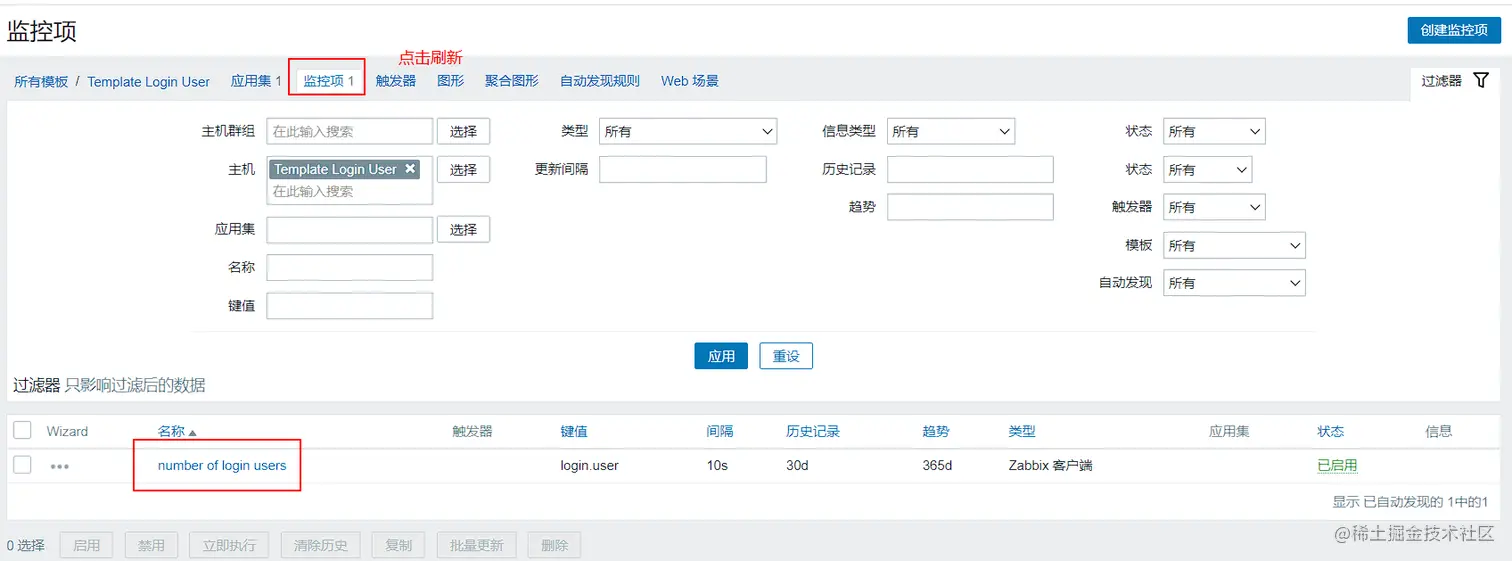This screenshot has width=1512, height=561.
Task: Open the 信息类型 dropdown
Action: tap(951, 131)
